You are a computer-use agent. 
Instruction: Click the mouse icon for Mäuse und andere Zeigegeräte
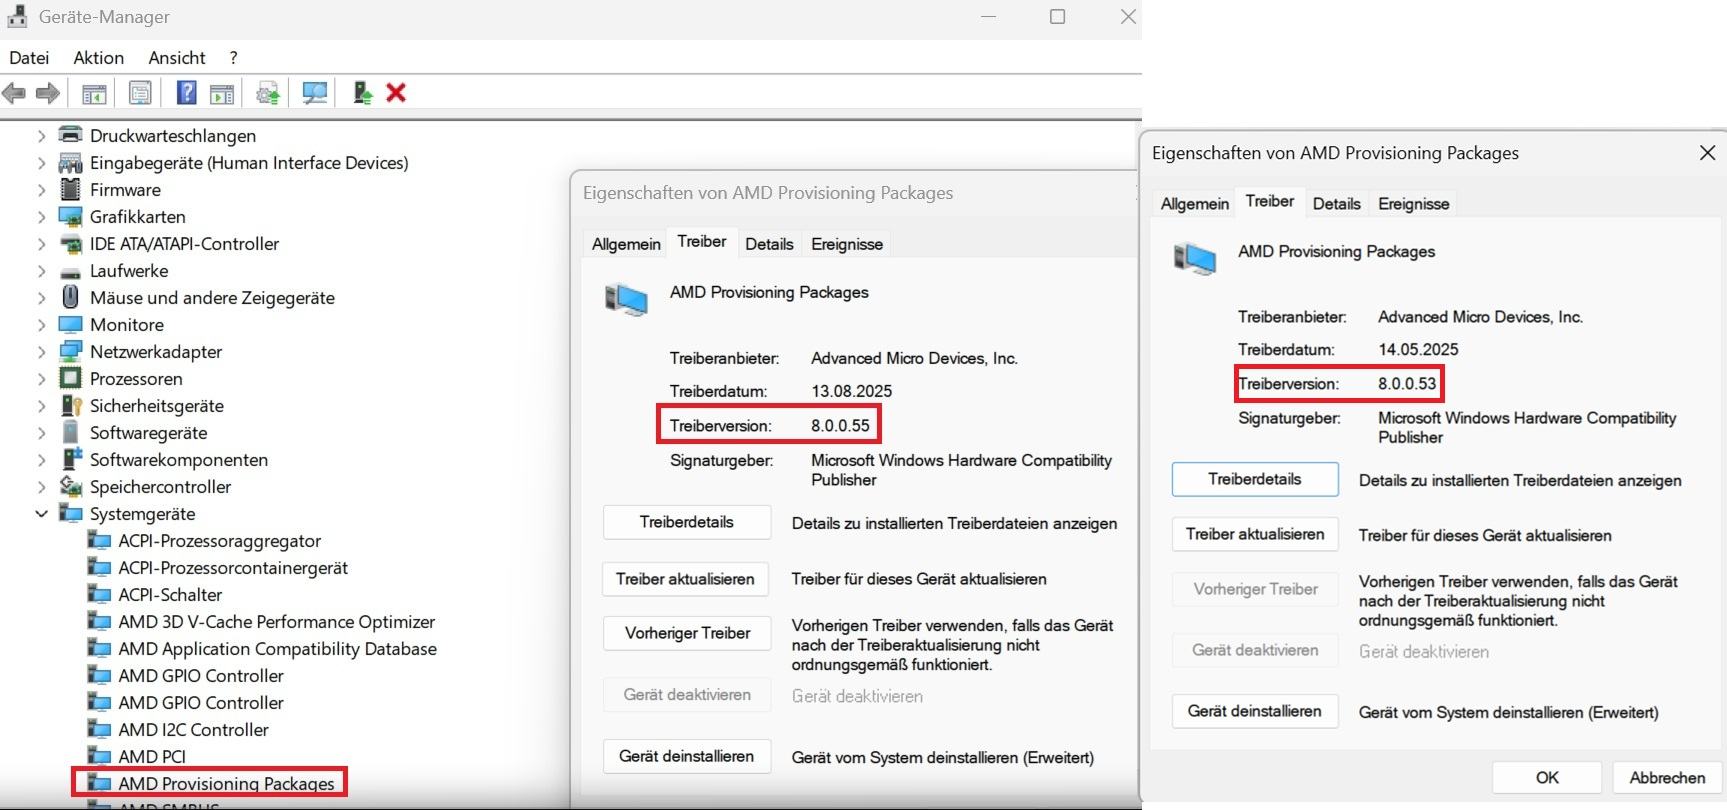[x=70, y=297]
